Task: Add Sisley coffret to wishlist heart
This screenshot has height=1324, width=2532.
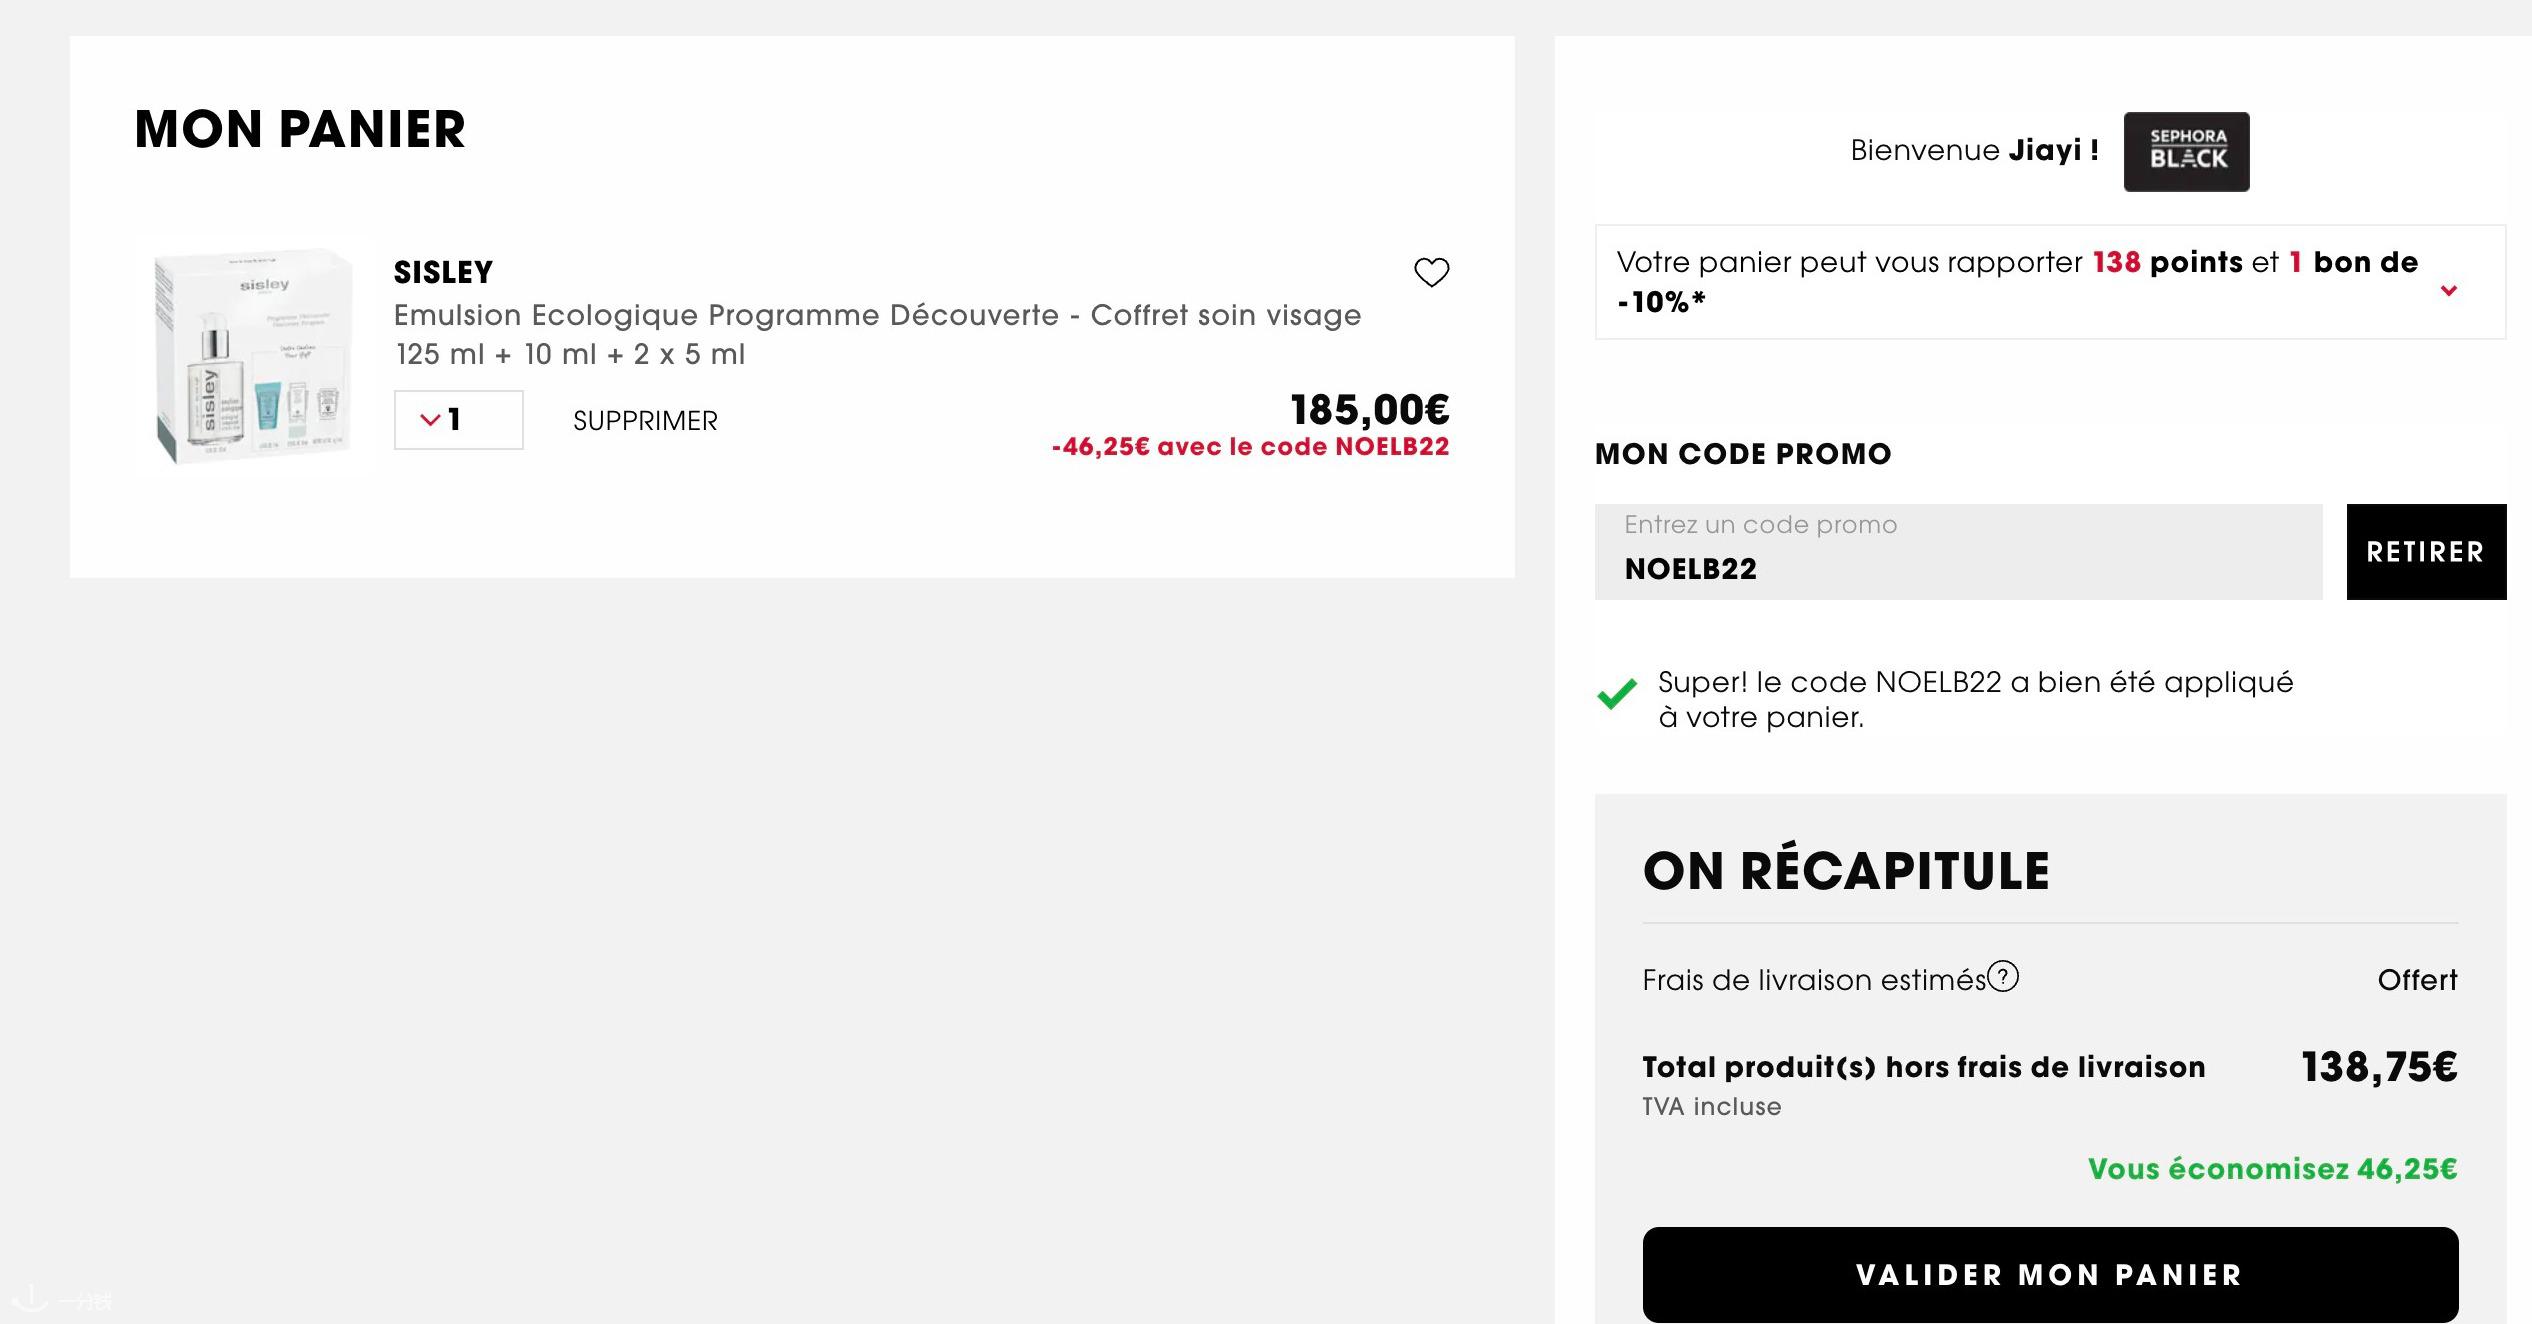Action: (x=1431, y=272)
